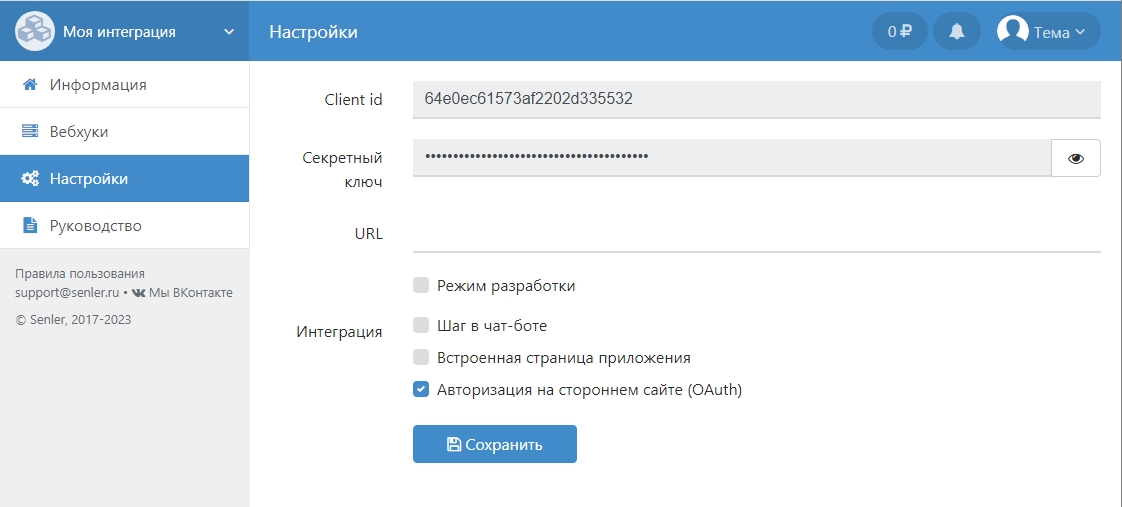
Task: Click the document icon beside Руководство
Action: [30, 226]
